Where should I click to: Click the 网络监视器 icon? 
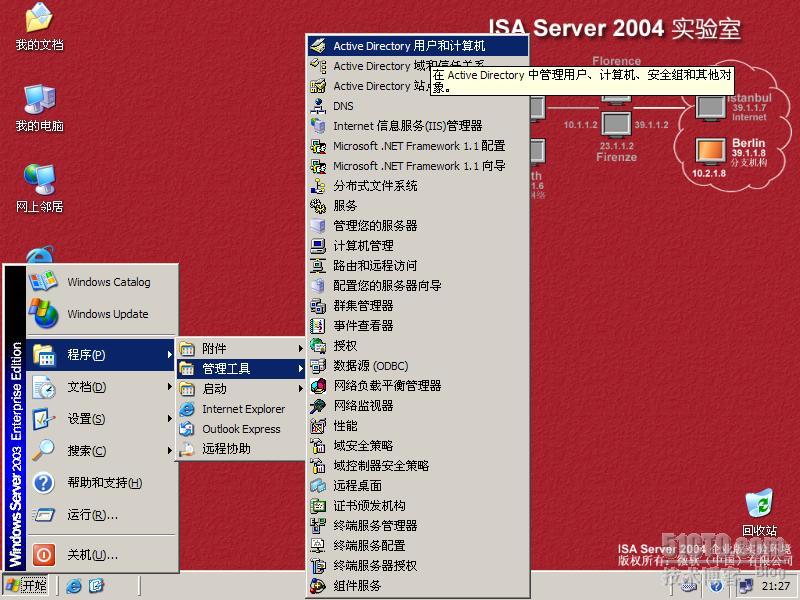click(318, 406)
